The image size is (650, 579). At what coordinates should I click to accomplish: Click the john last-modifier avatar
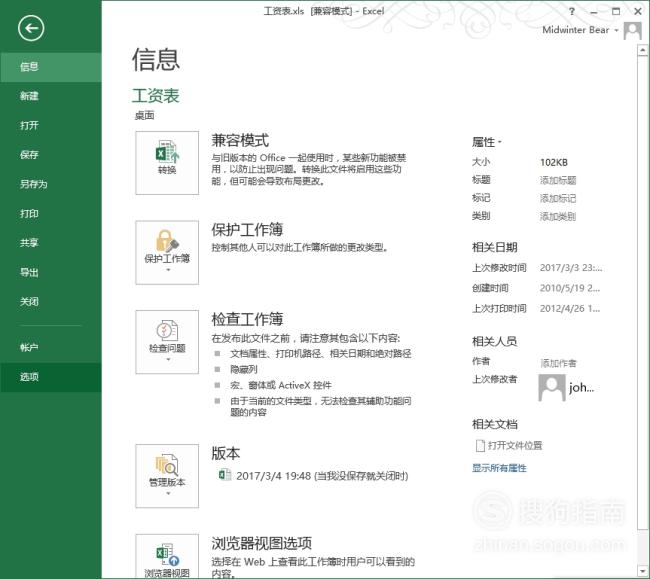(x=552, y=388)
